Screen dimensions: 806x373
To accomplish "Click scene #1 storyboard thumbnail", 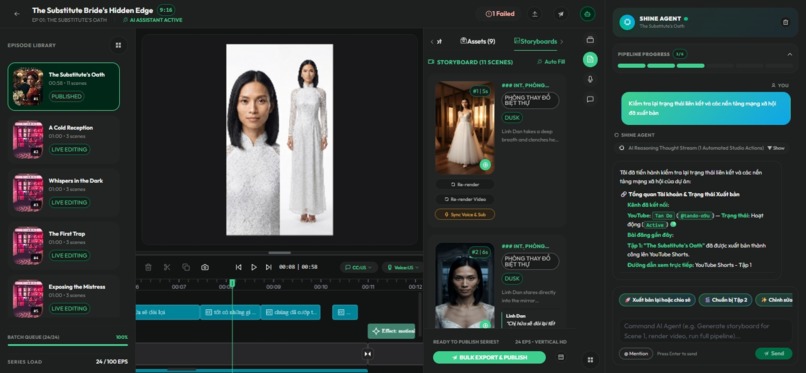I will coord(465,127).
